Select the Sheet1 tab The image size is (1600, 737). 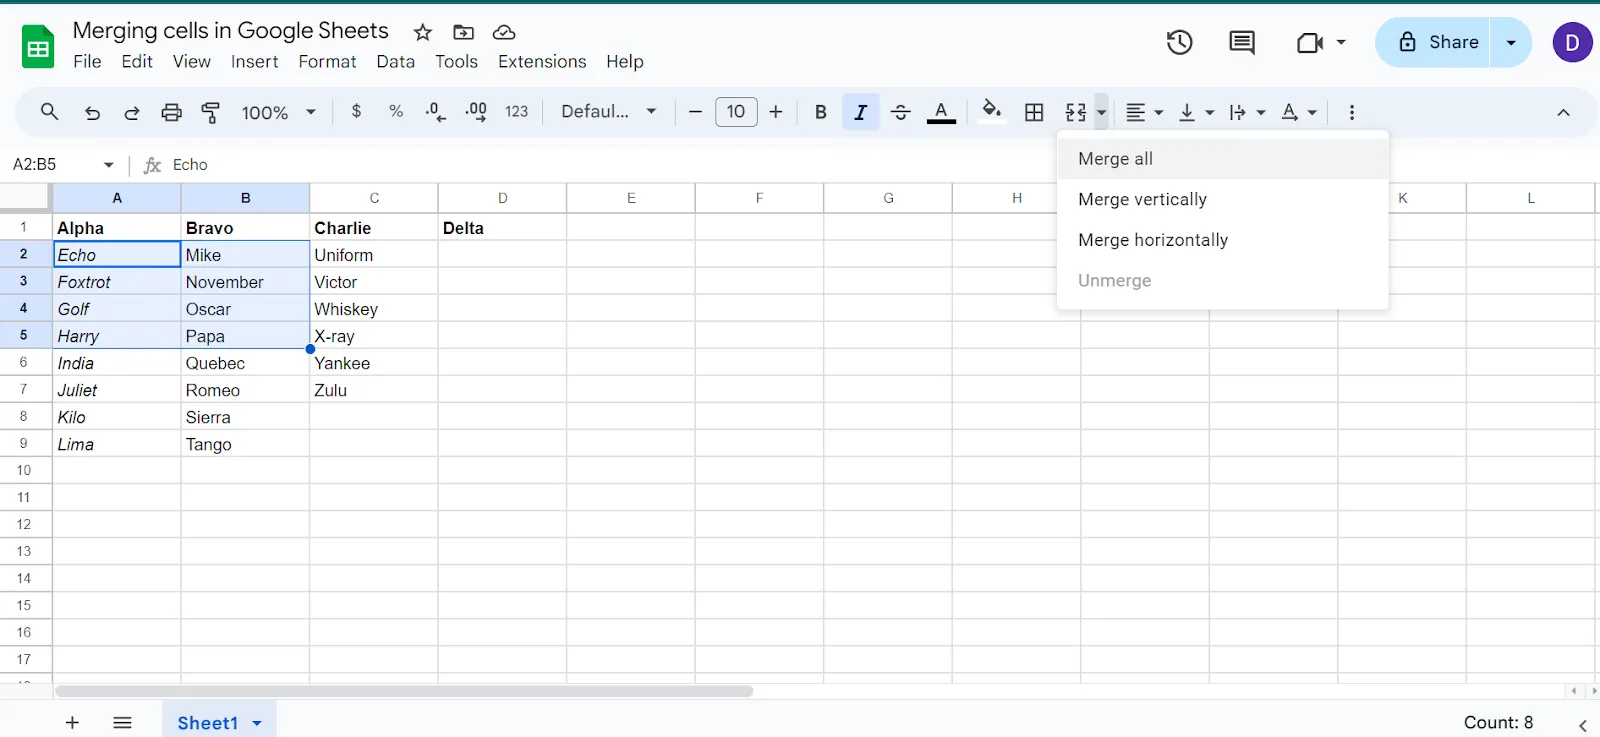coord(208,723)
